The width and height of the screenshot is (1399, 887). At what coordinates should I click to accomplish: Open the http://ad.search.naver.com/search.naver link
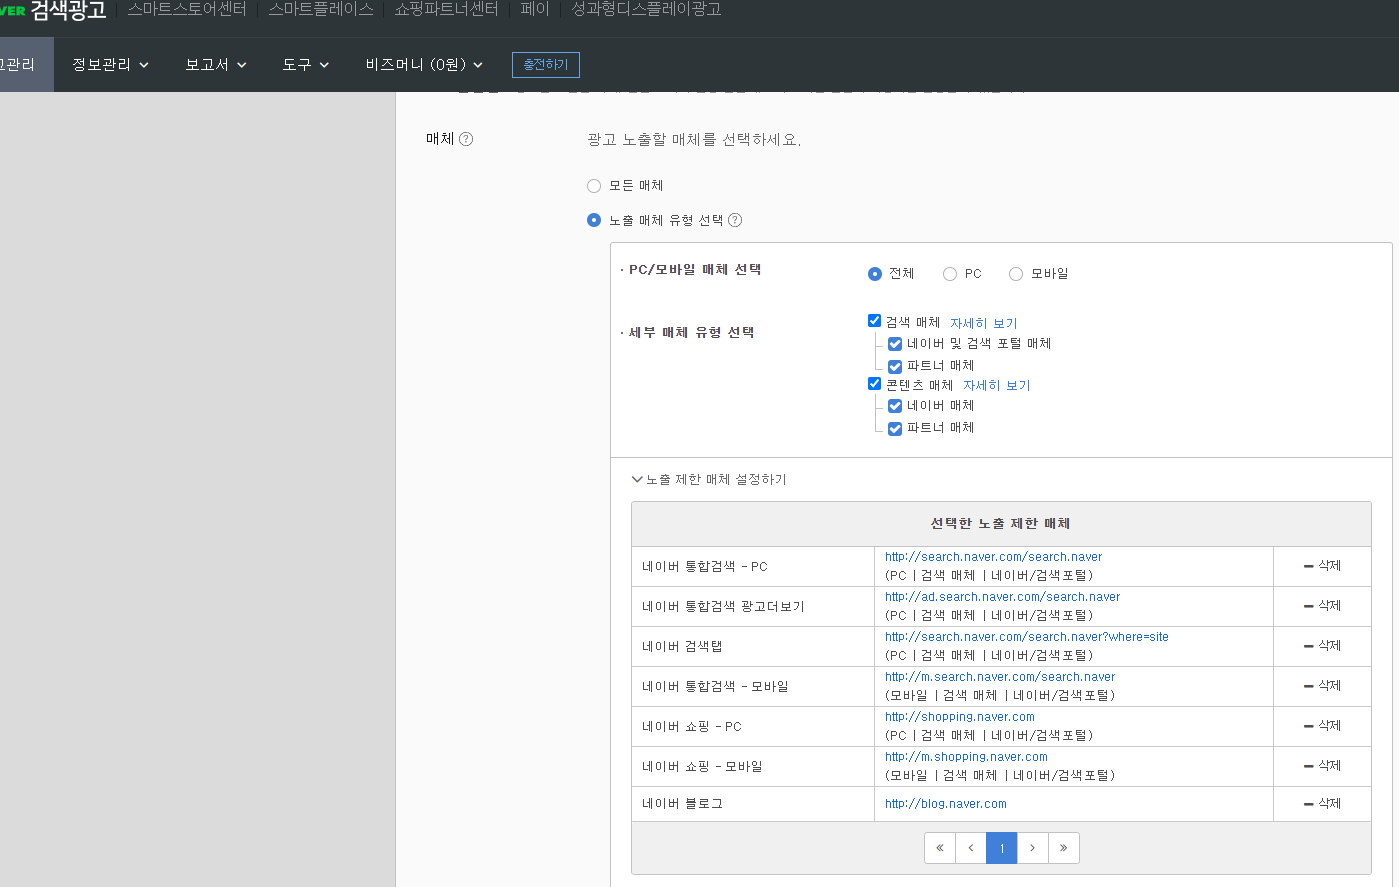point(1002,597)
